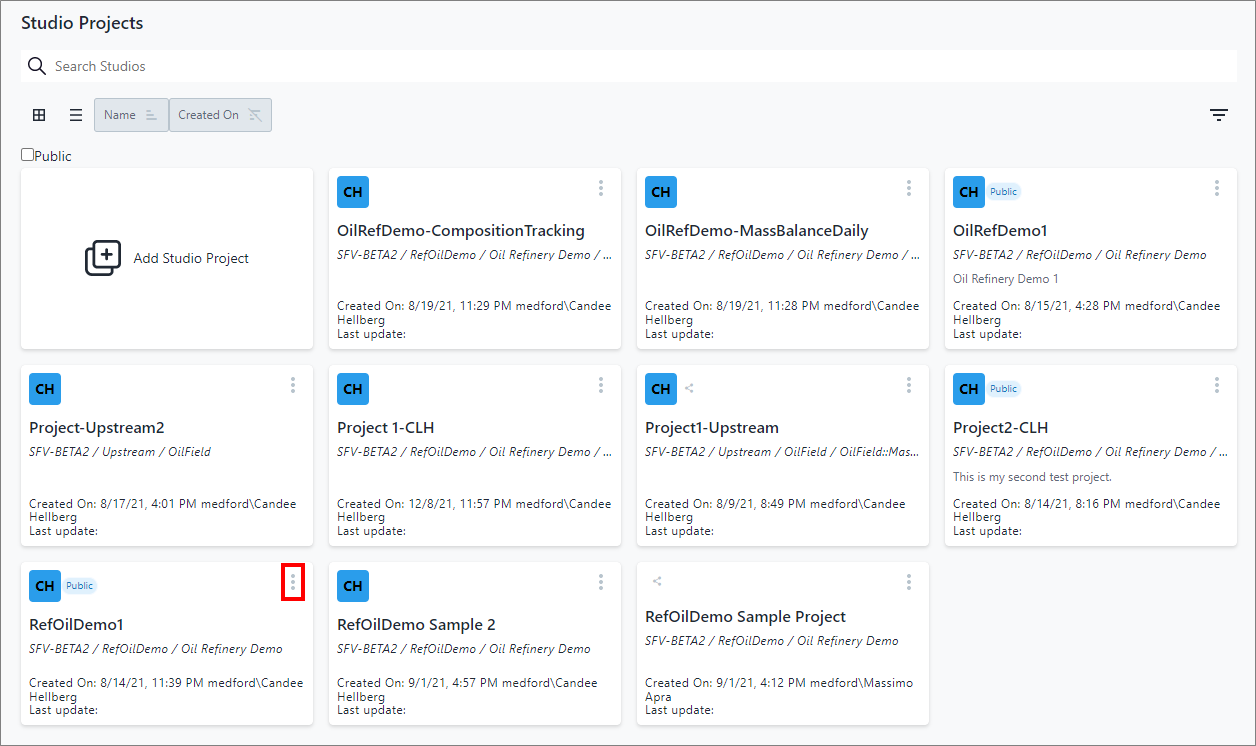Screen dimensions: 1256x746
Task: Click the Add Studio Project icon
Action: (x=103, y=258)
